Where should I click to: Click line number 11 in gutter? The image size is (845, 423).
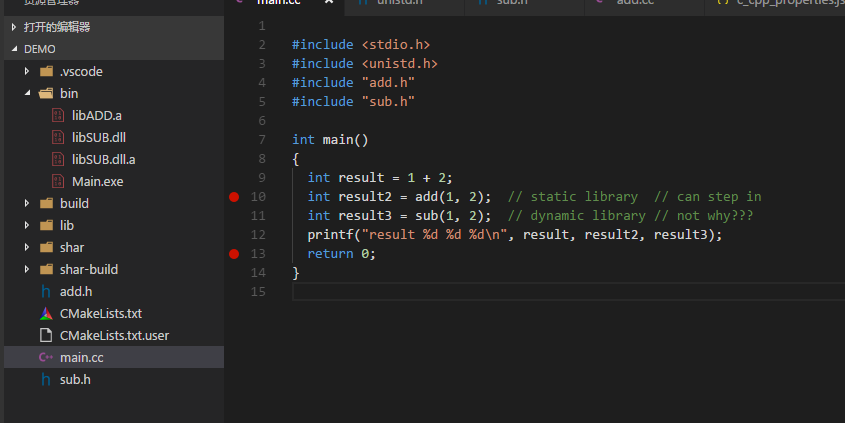point(258,216)
